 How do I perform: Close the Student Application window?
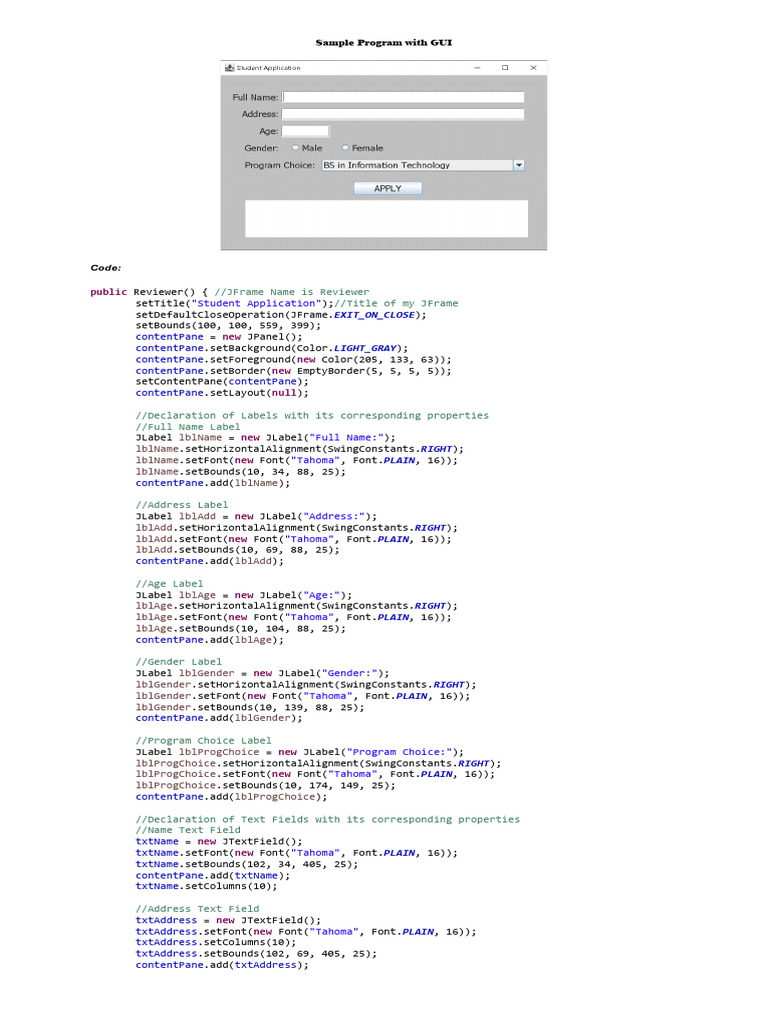533,68
